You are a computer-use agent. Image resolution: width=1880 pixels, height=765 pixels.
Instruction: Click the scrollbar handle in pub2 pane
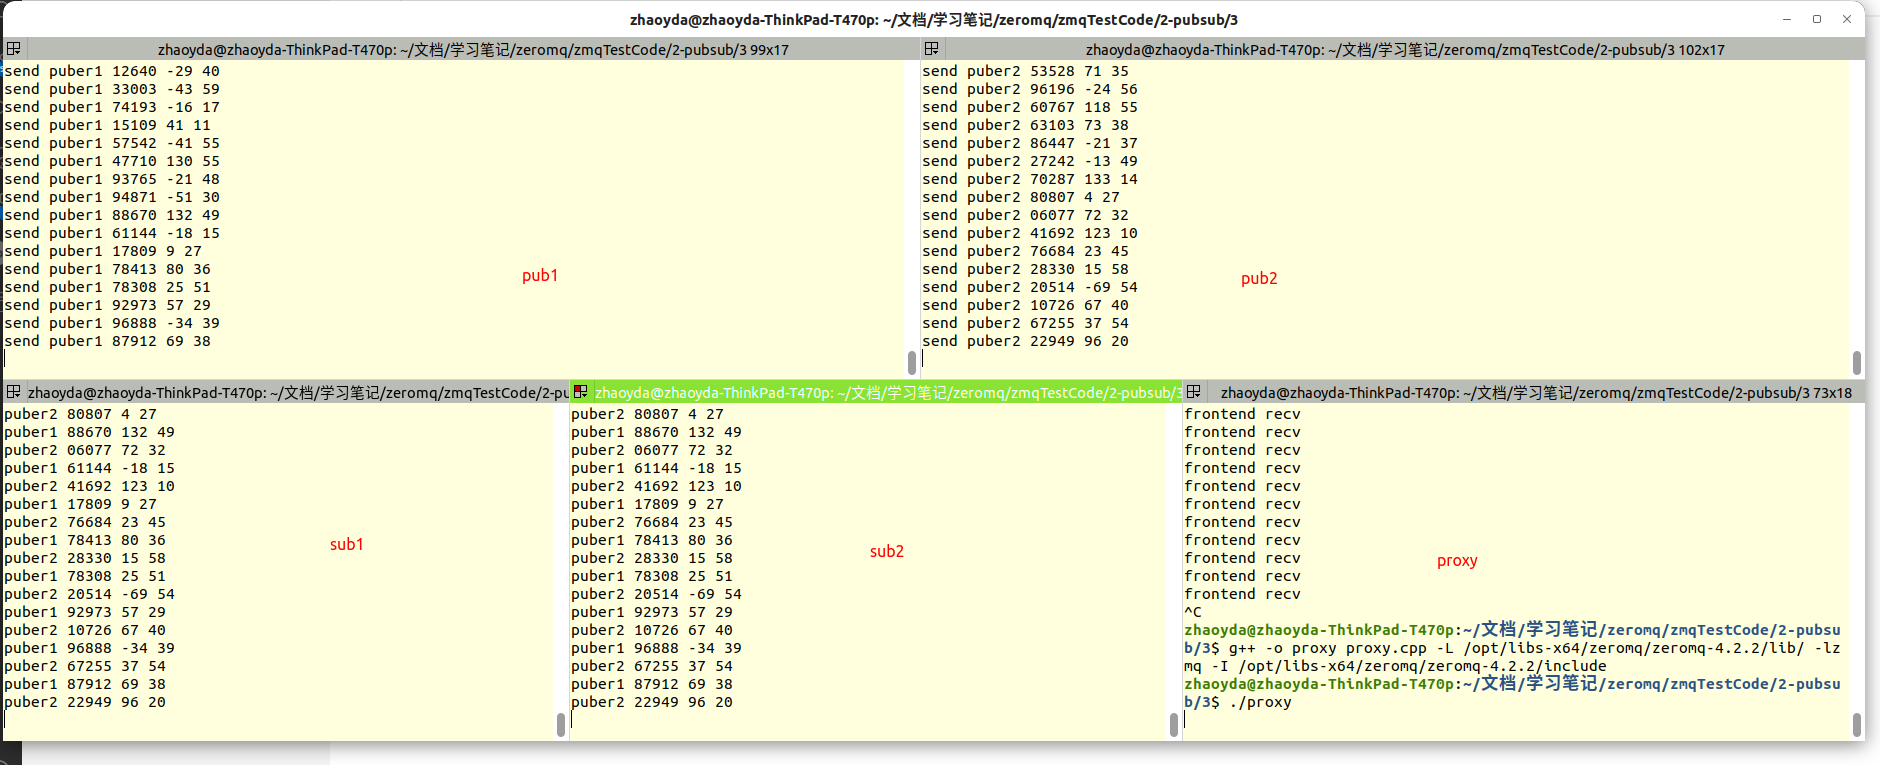point(1856,361)
